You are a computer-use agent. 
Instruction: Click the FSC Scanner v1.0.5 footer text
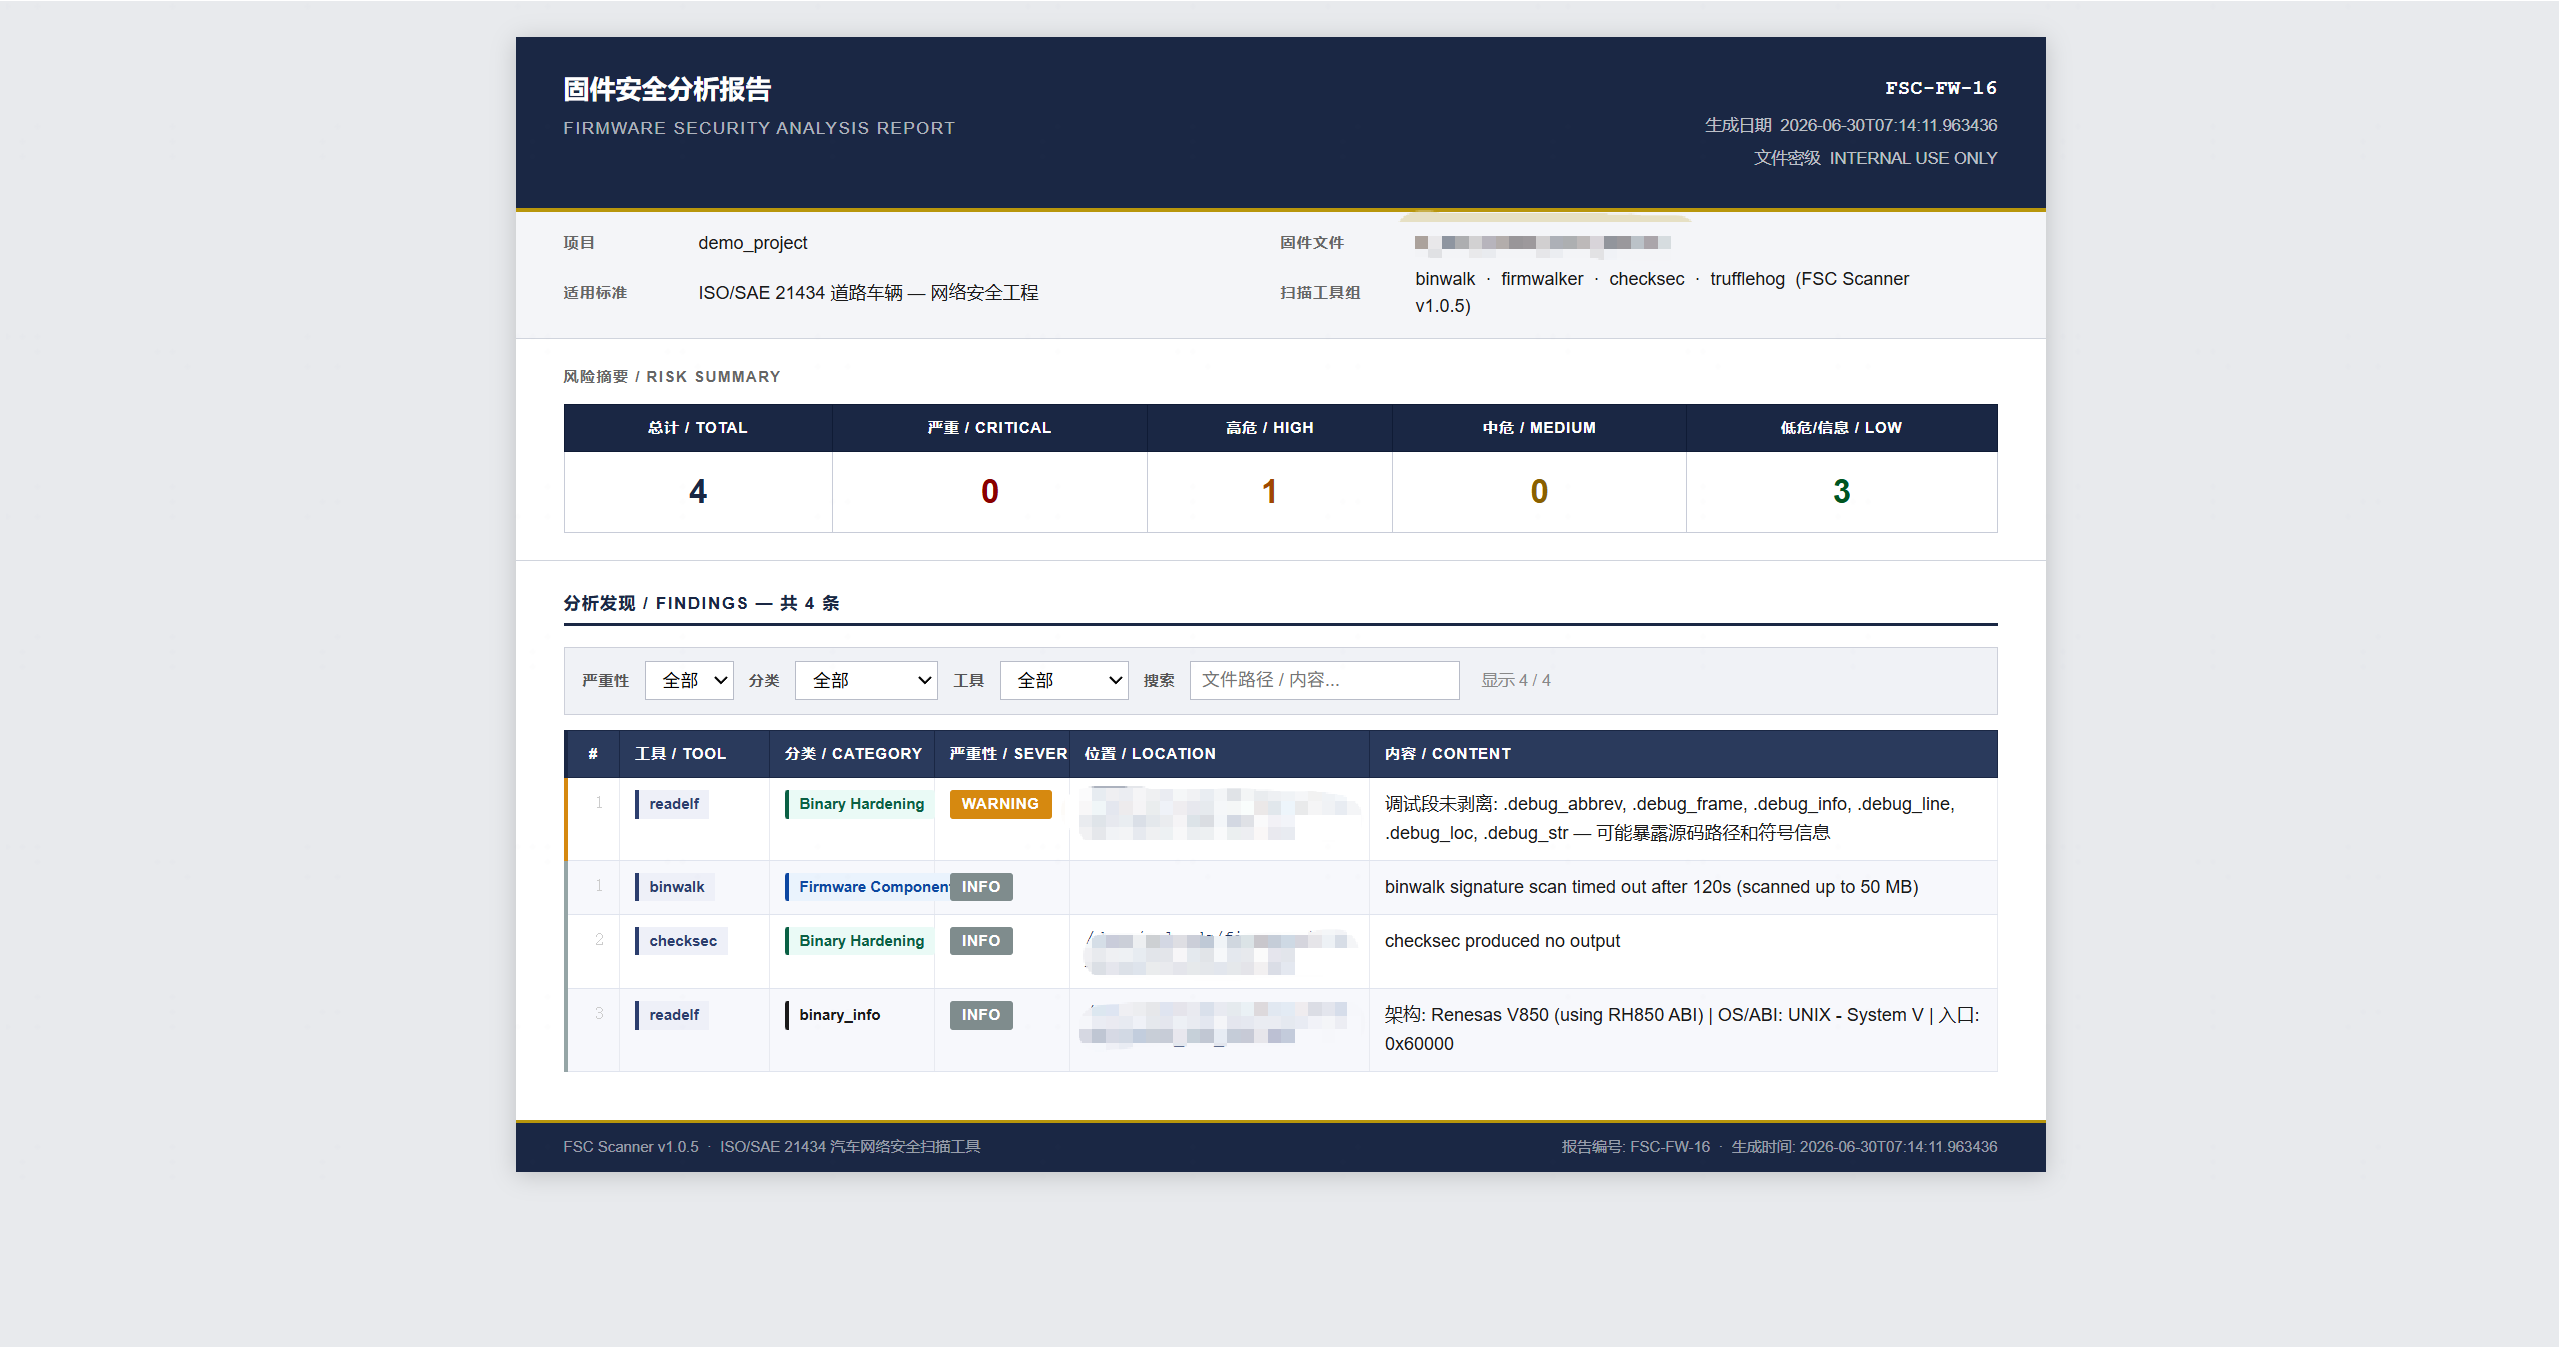630,1147
